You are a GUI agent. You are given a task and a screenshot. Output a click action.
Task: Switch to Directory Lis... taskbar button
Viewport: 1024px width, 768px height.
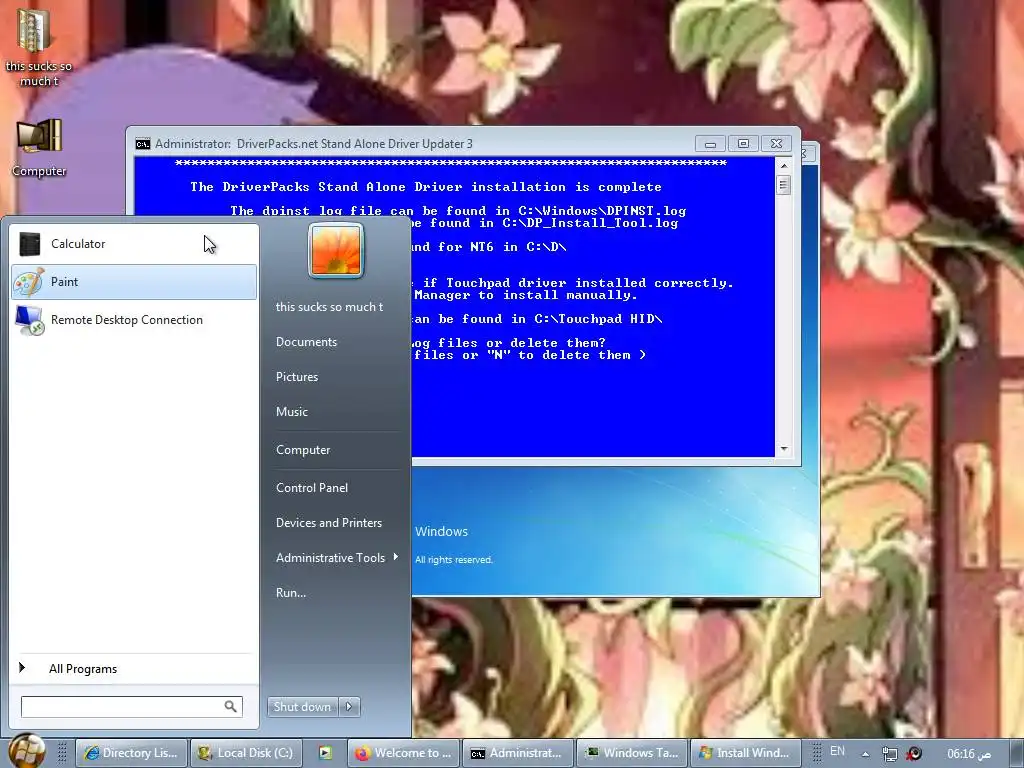pos(132,753)
